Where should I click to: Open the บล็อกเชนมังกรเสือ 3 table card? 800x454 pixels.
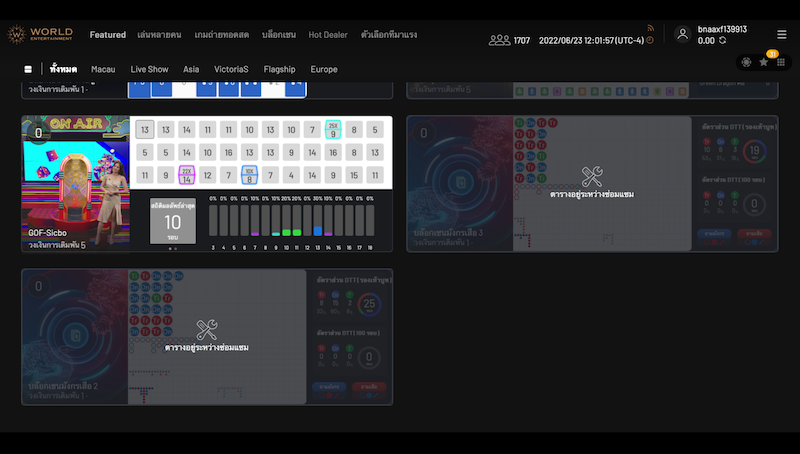click(x=592, y=184)
